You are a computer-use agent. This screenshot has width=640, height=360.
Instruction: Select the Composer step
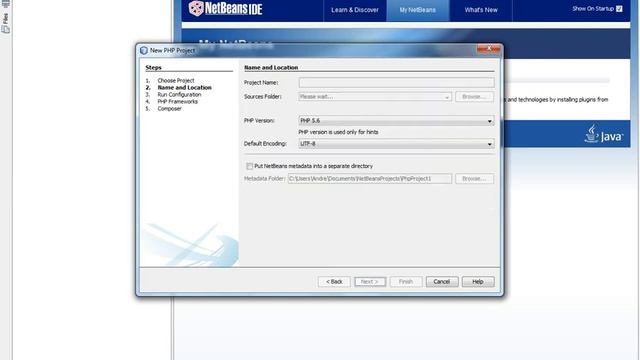click(x=169, y=109)
